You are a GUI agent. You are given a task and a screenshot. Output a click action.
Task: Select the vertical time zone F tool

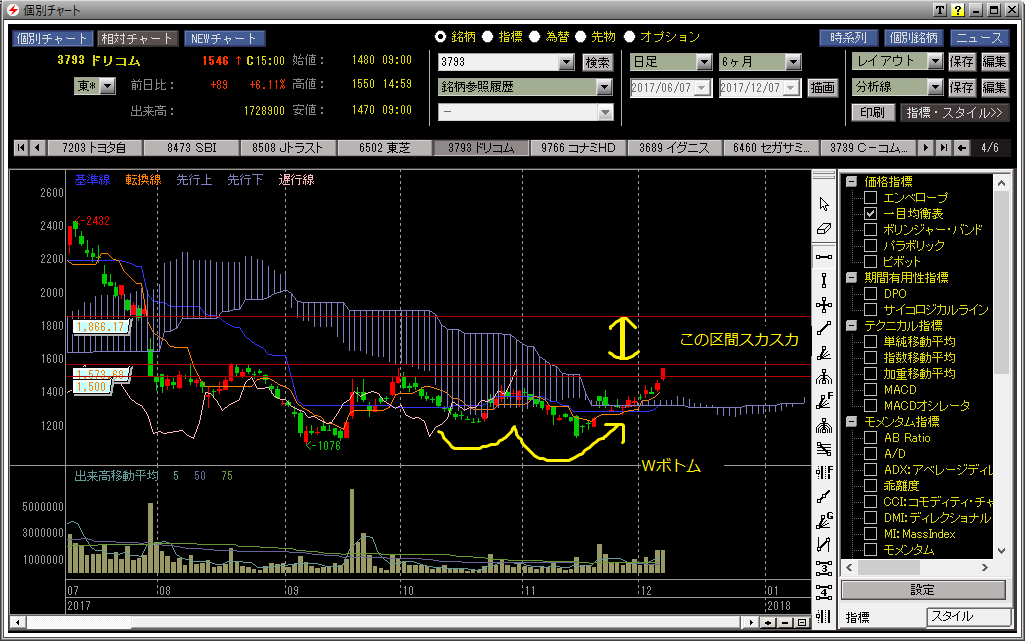point(824,472)
